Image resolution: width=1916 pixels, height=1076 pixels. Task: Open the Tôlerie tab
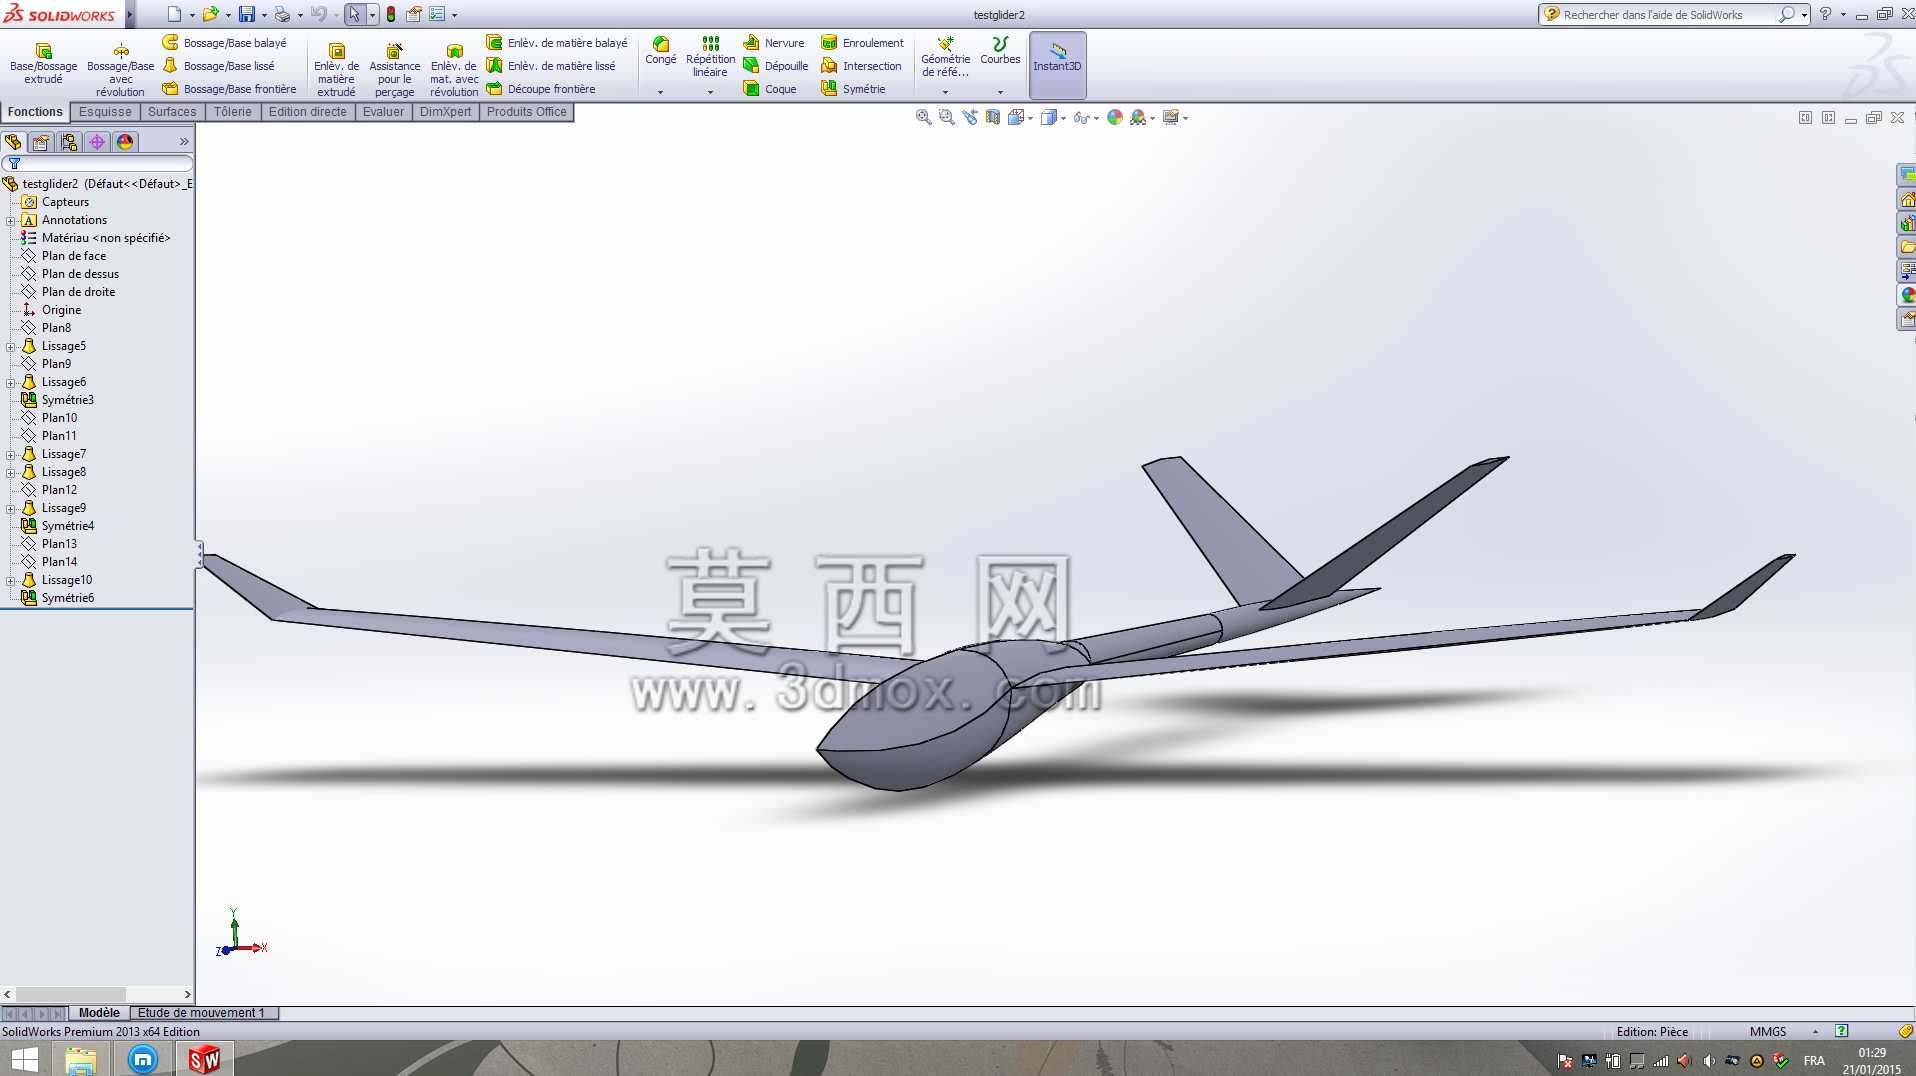pyautogui.click(x=233, y=112)
